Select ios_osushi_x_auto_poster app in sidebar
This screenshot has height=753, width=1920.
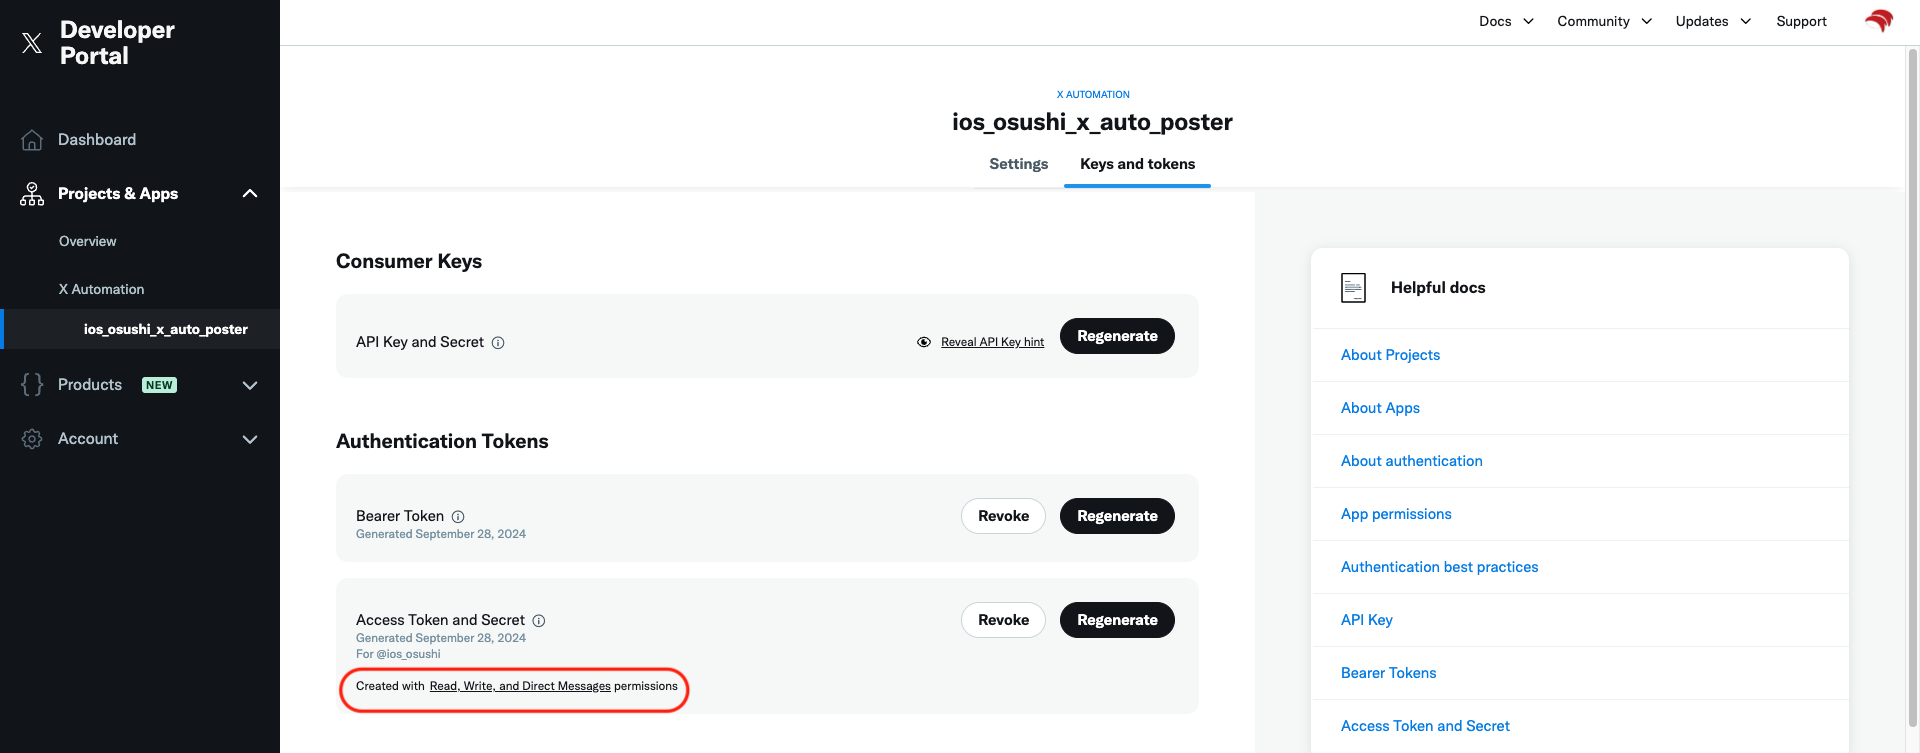point(166,329)
